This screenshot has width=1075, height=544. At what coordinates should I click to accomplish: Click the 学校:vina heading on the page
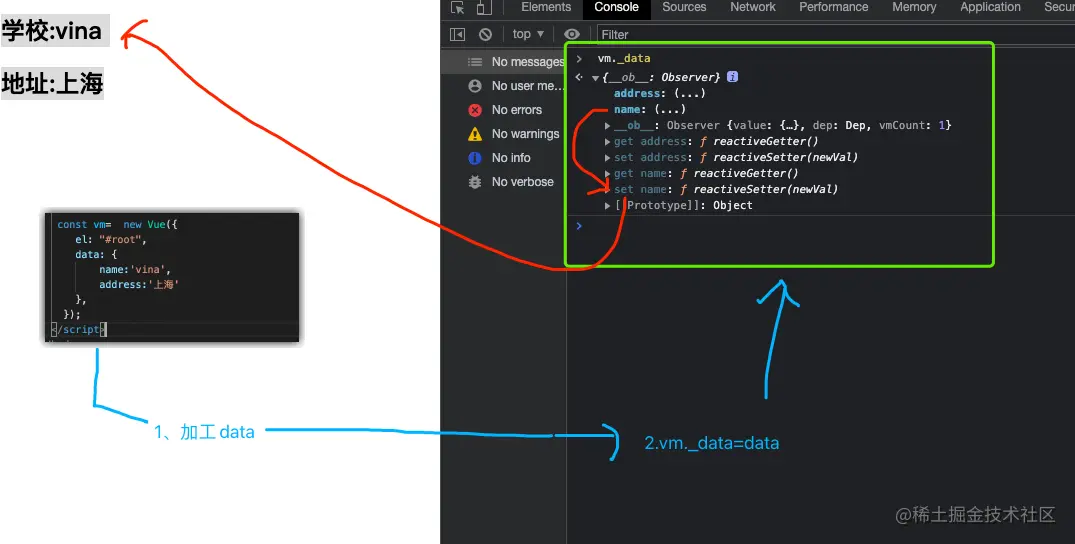55,31
